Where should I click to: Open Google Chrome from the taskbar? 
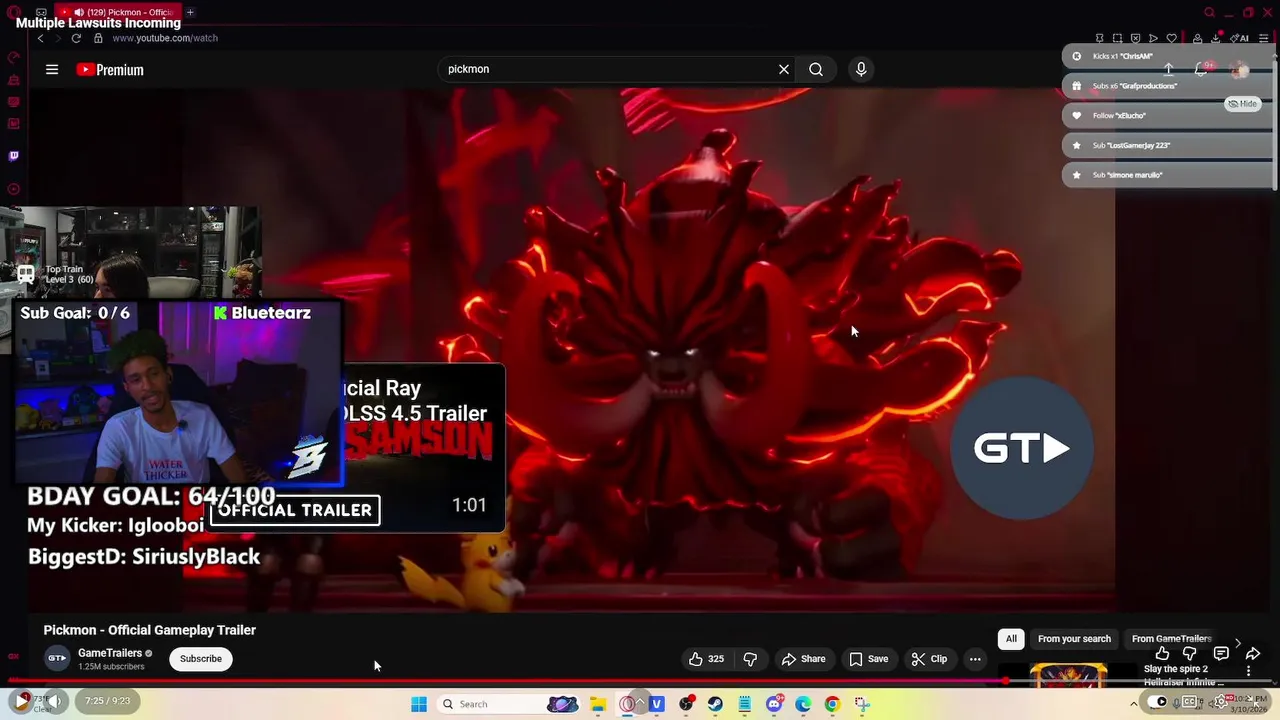tap(832, 704)
